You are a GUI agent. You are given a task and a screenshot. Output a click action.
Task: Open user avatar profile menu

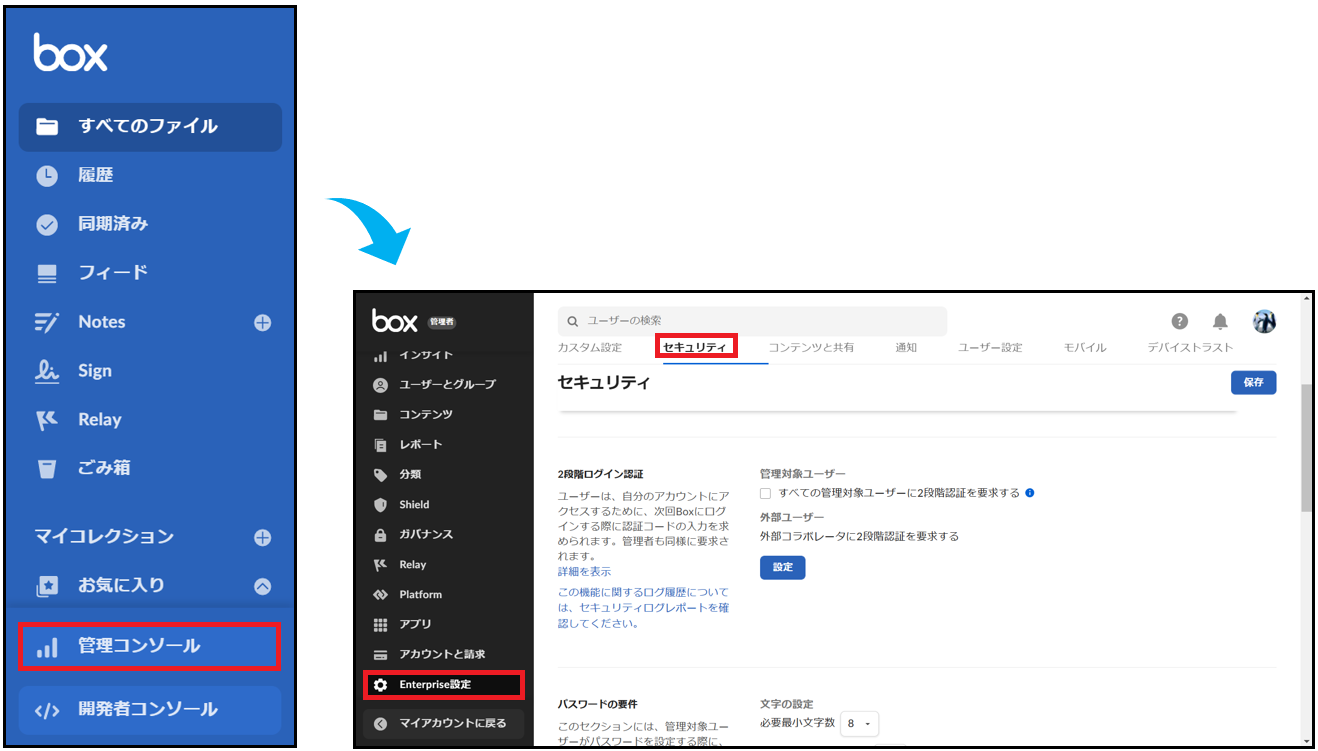pyautogui.click(x=1264, y=321)
